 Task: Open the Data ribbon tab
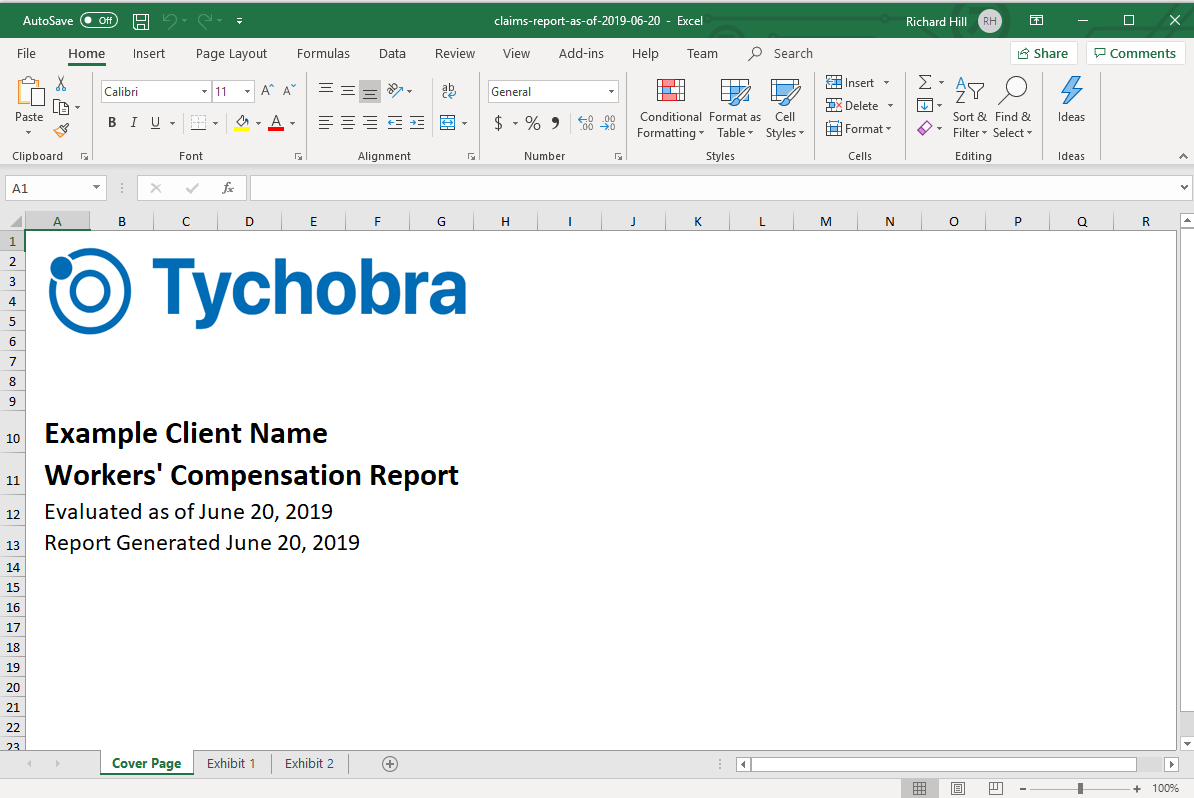392,53
